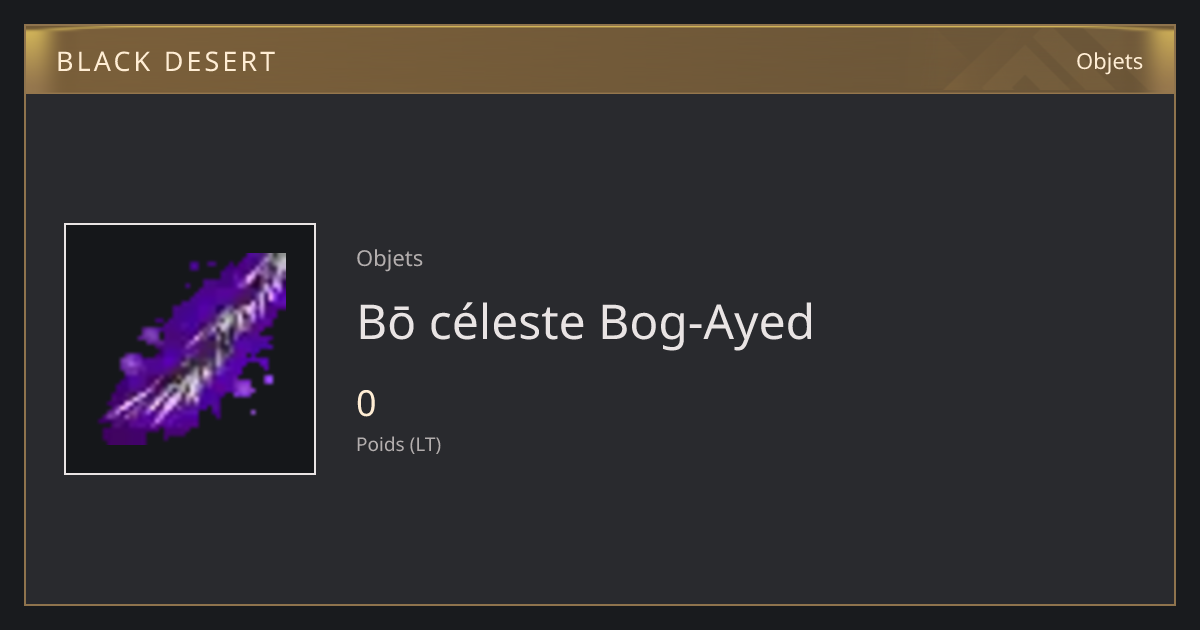Image resolution: width=1200 pixels, height=630 pixels.
Task: Click the Poids (LT) label
Action: coord(398,444)
